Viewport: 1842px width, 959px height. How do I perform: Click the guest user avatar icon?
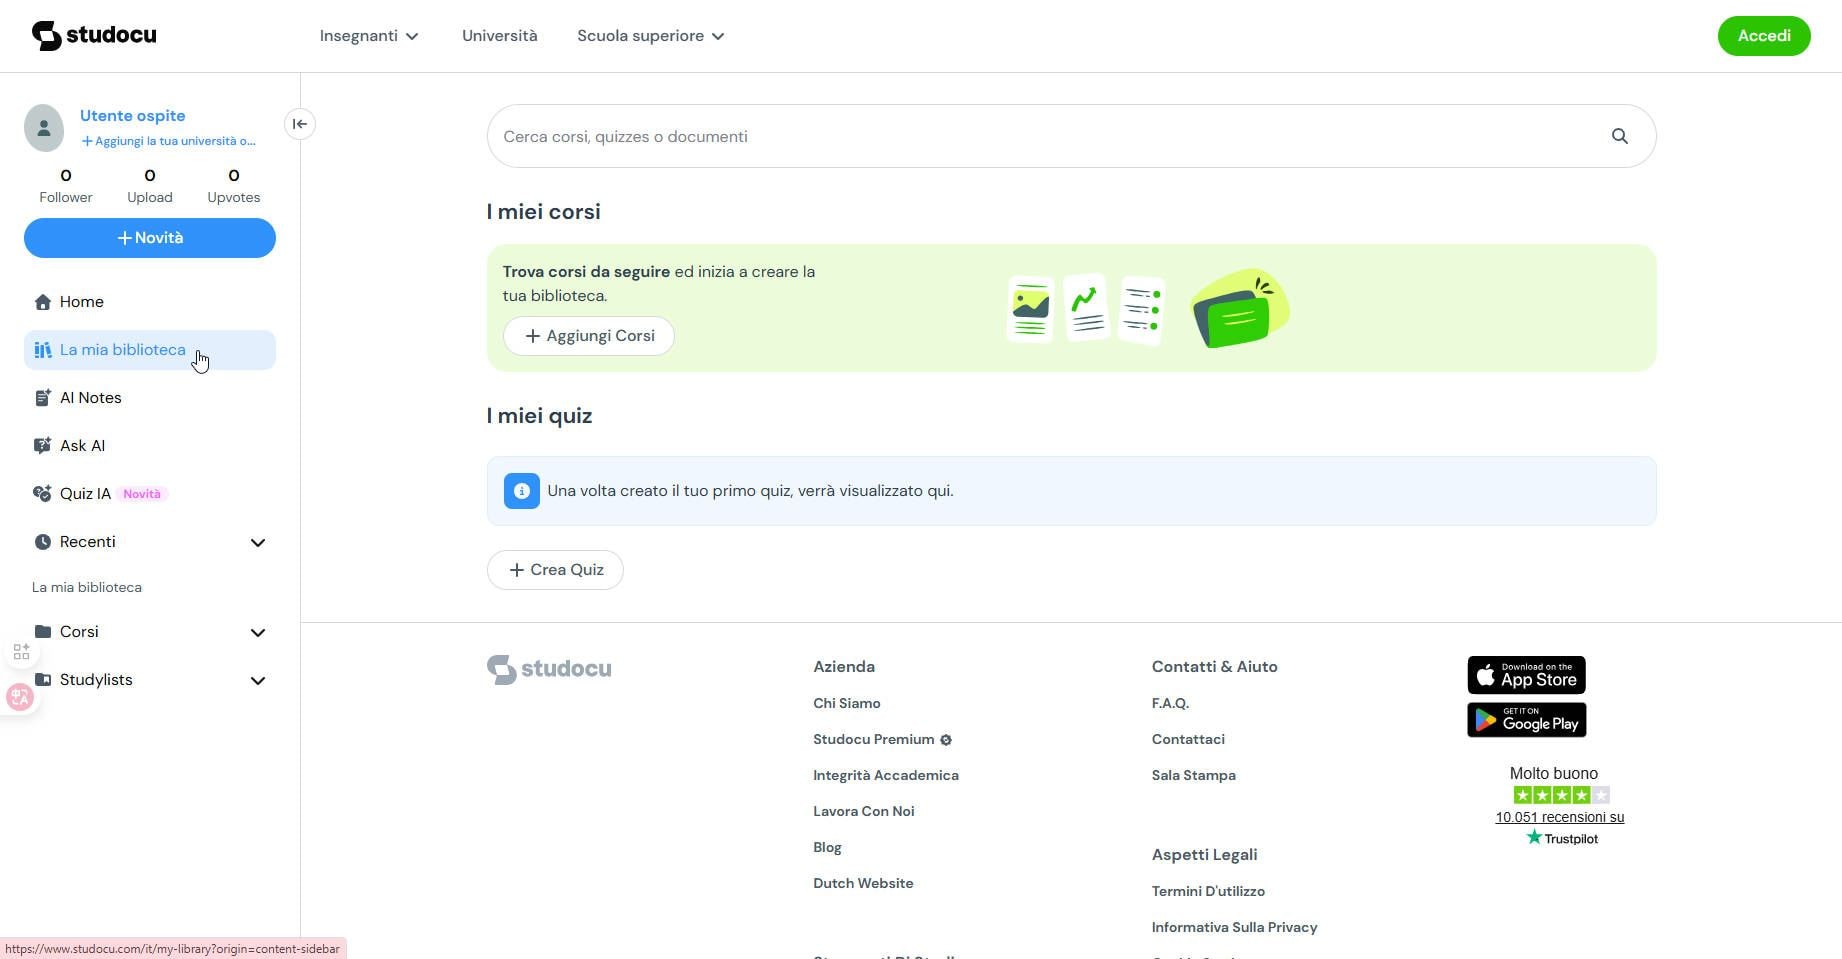pyautogui.click(x=44, y=128)
